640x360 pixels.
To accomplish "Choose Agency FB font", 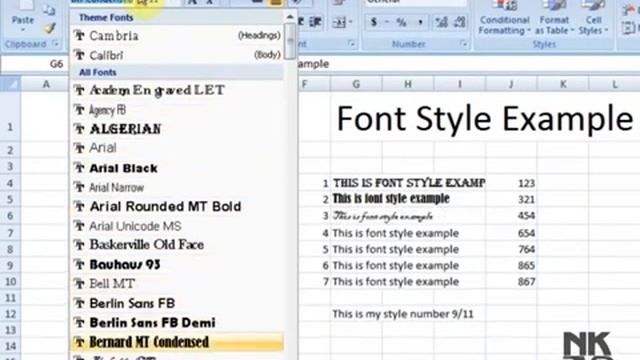I will 177,109.
